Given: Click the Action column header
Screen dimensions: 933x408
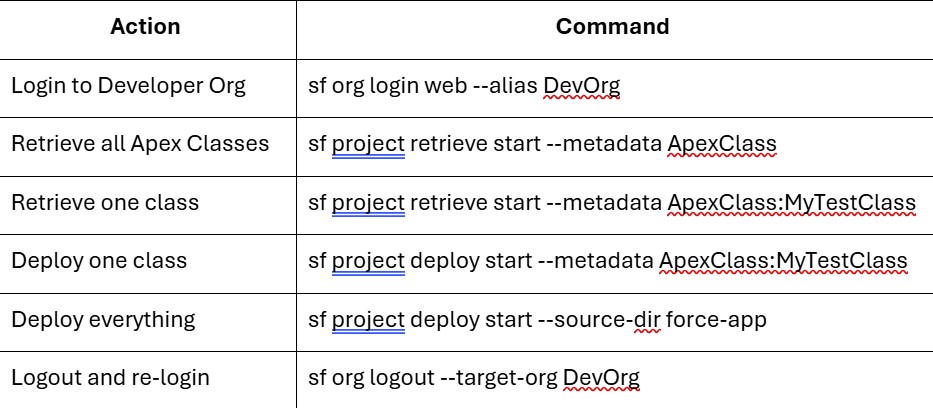Looking at the screenshot, I should click(x=146, y=27).
